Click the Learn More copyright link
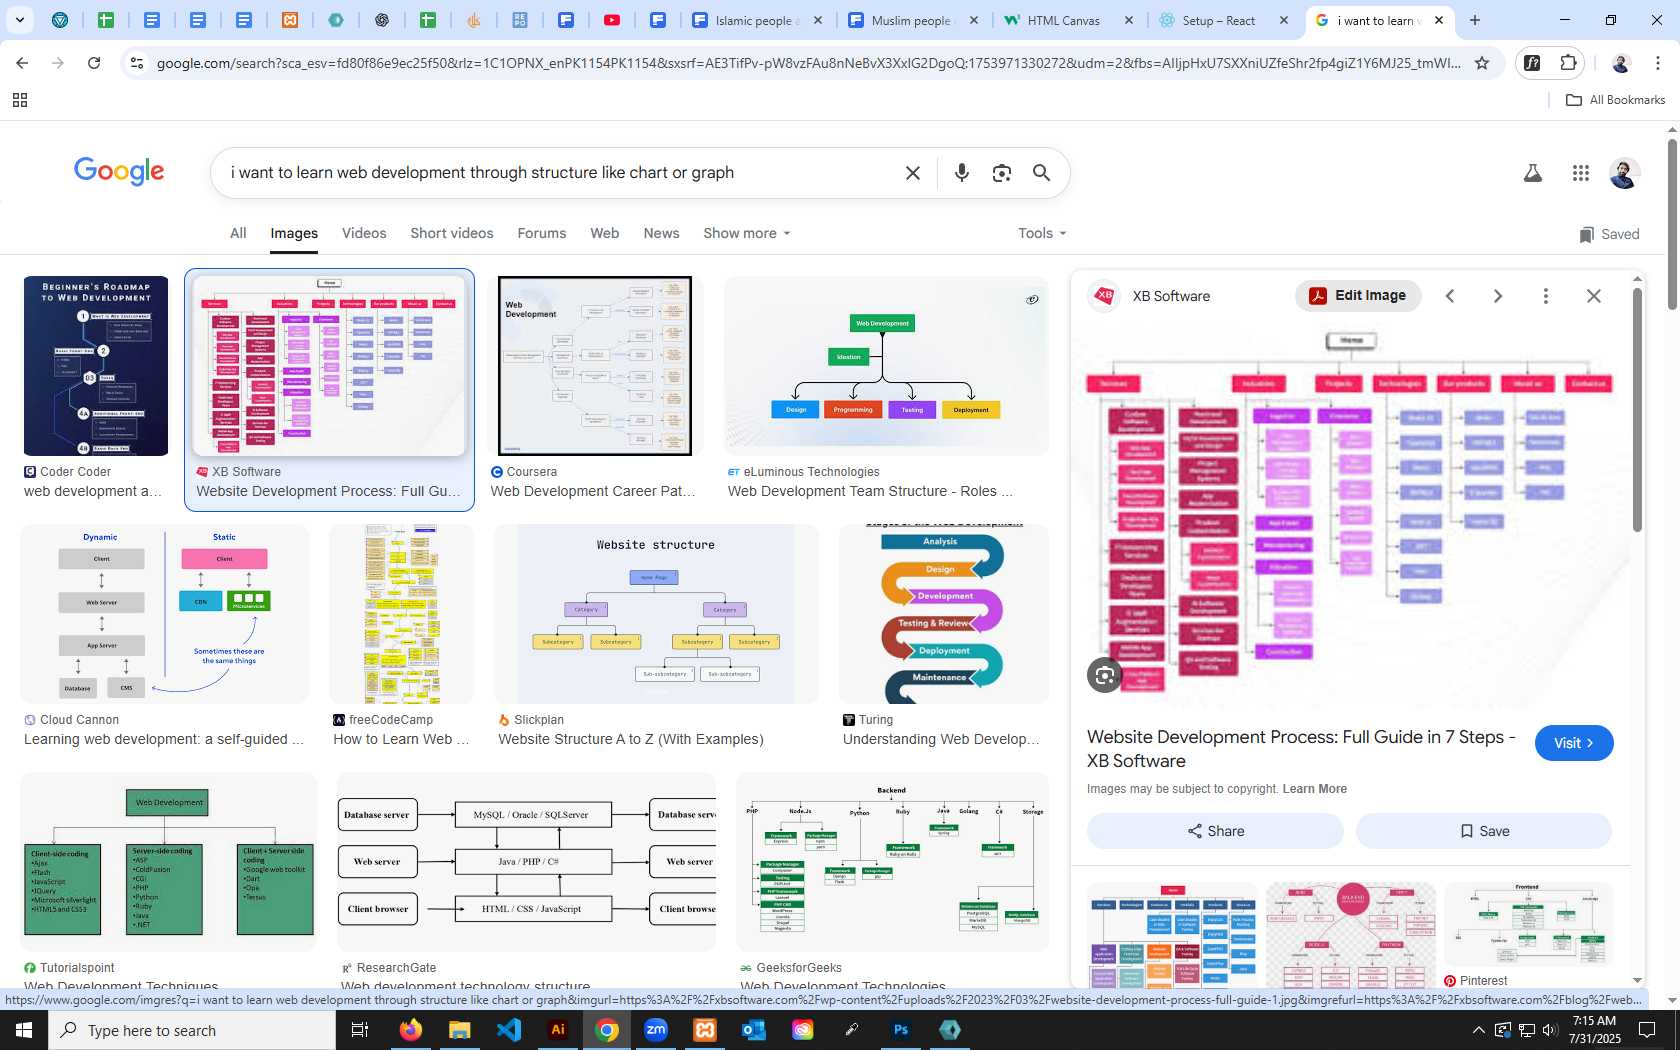1680x1050 pixels. point(1314,789)
